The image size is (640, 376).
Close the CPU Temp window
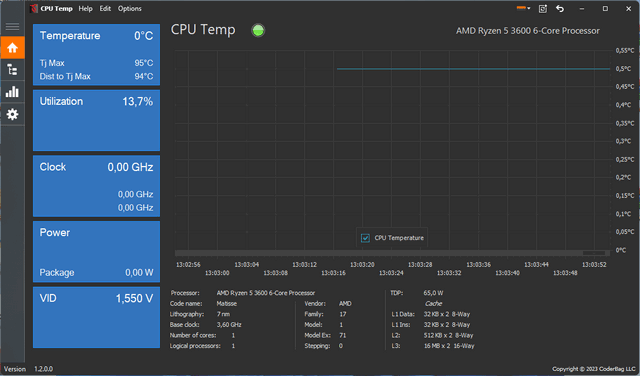[x=629, y=9]
